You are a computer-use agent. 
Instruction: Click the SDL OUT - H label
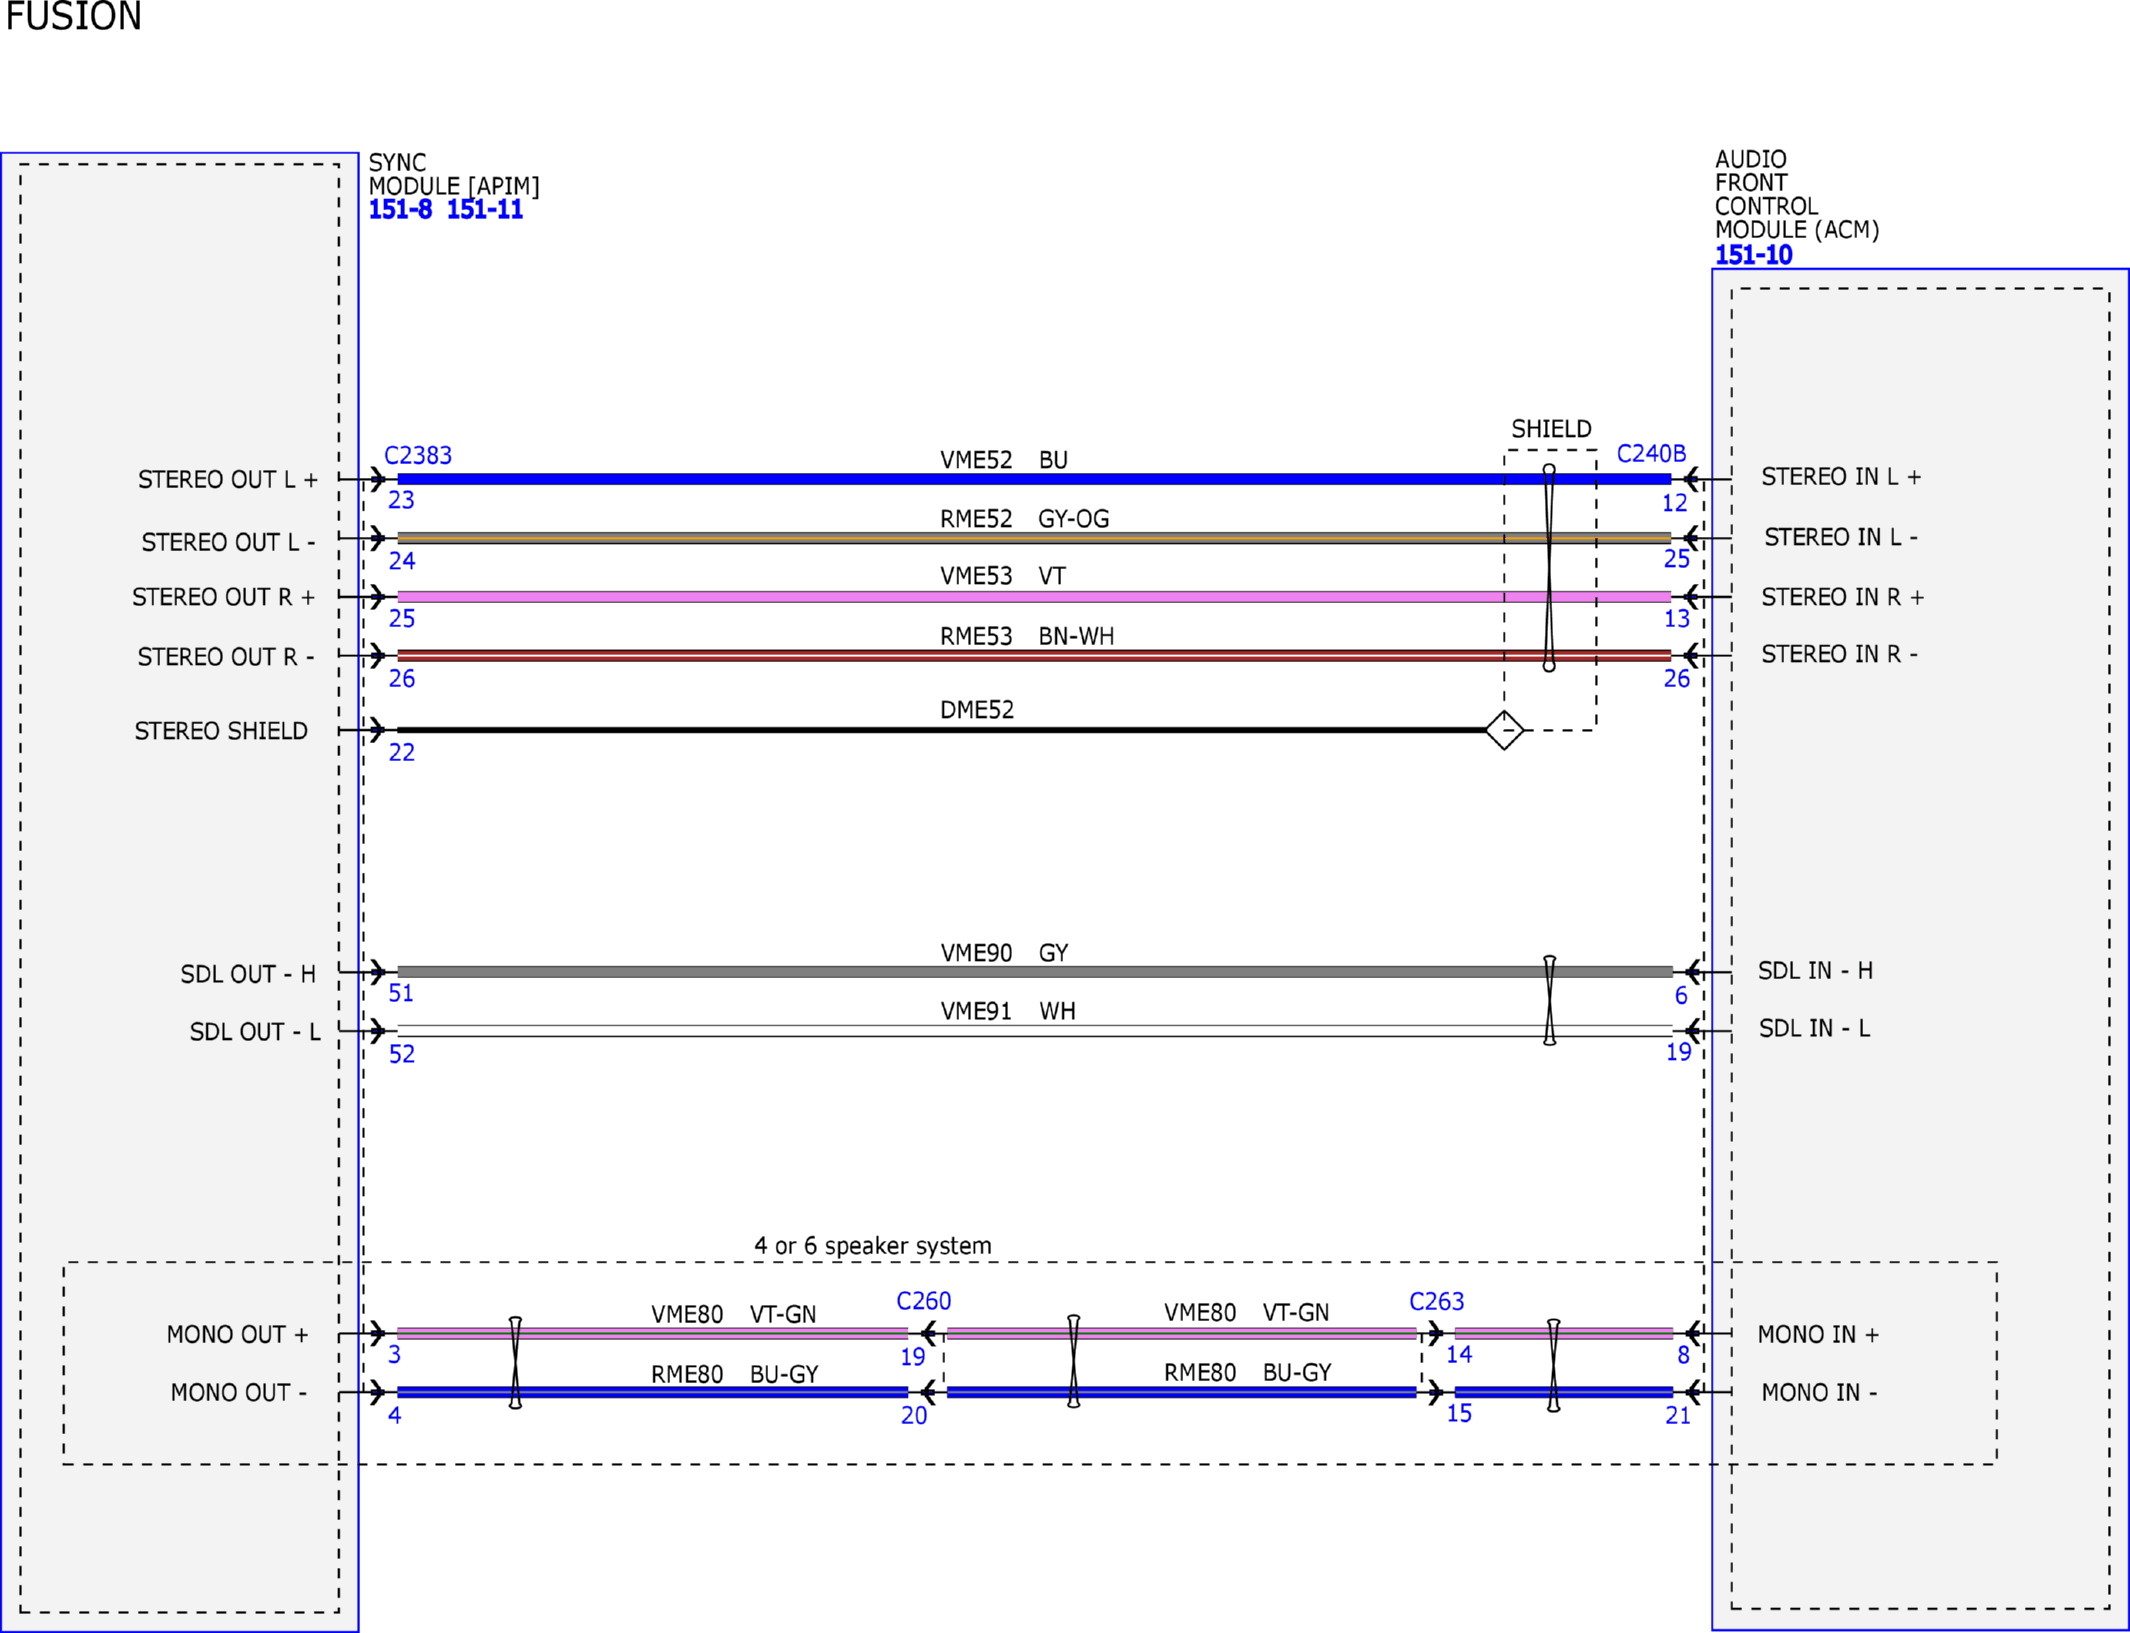pos(248,974)
